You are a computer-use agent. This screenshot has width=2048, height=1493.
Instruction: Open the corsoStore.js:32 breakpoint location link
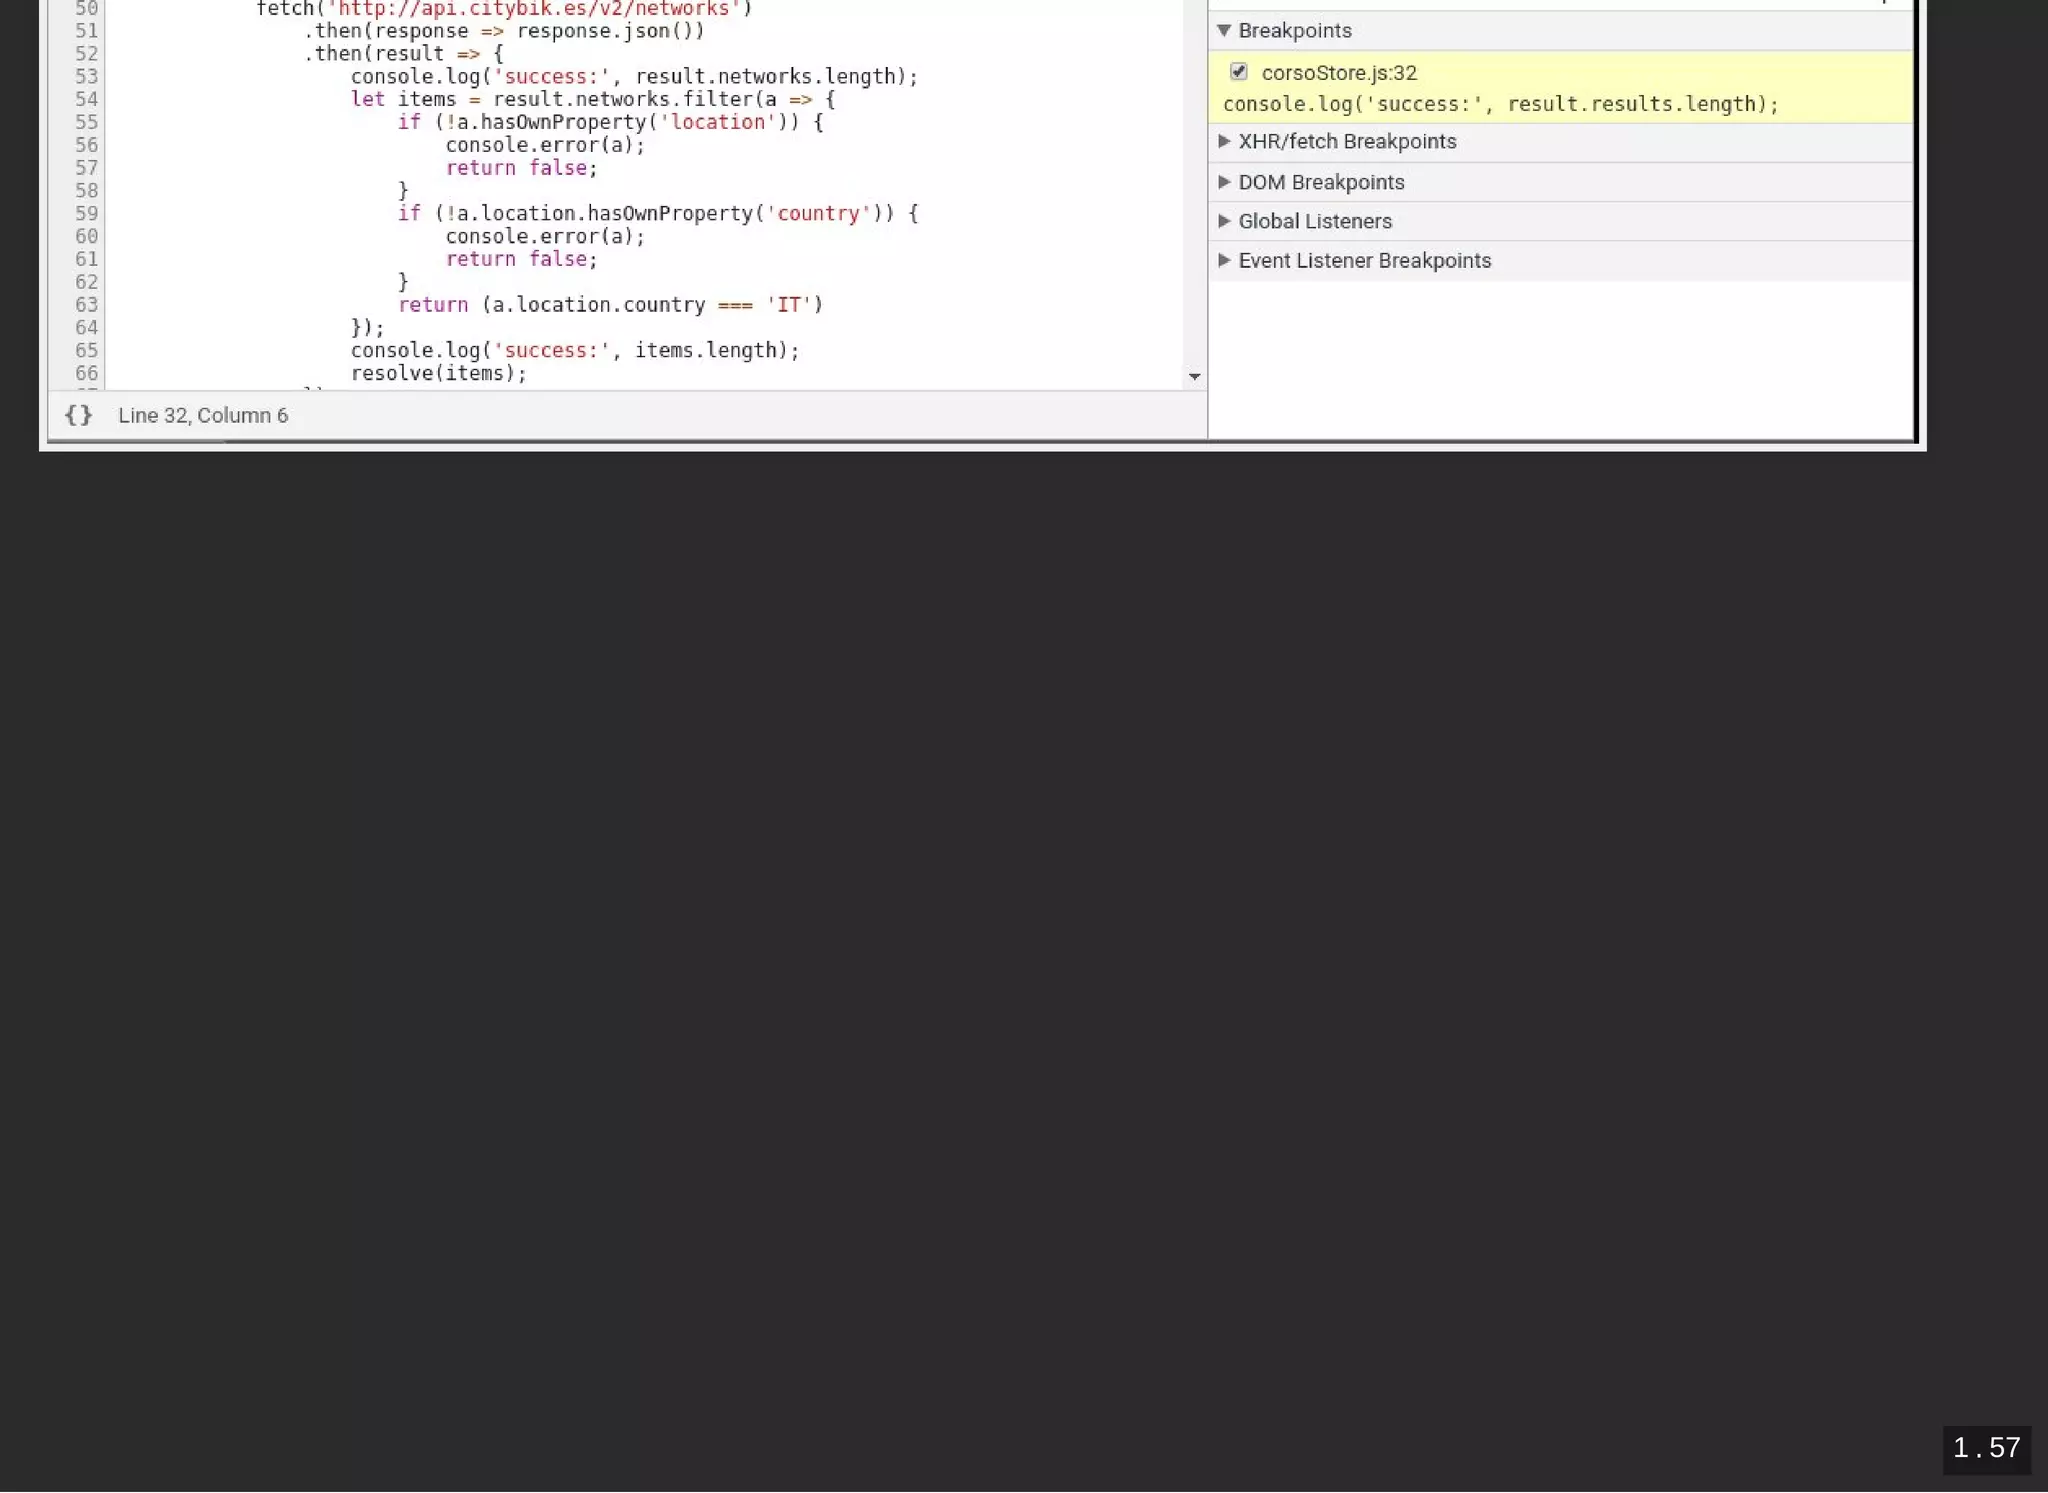[1338, 73]
